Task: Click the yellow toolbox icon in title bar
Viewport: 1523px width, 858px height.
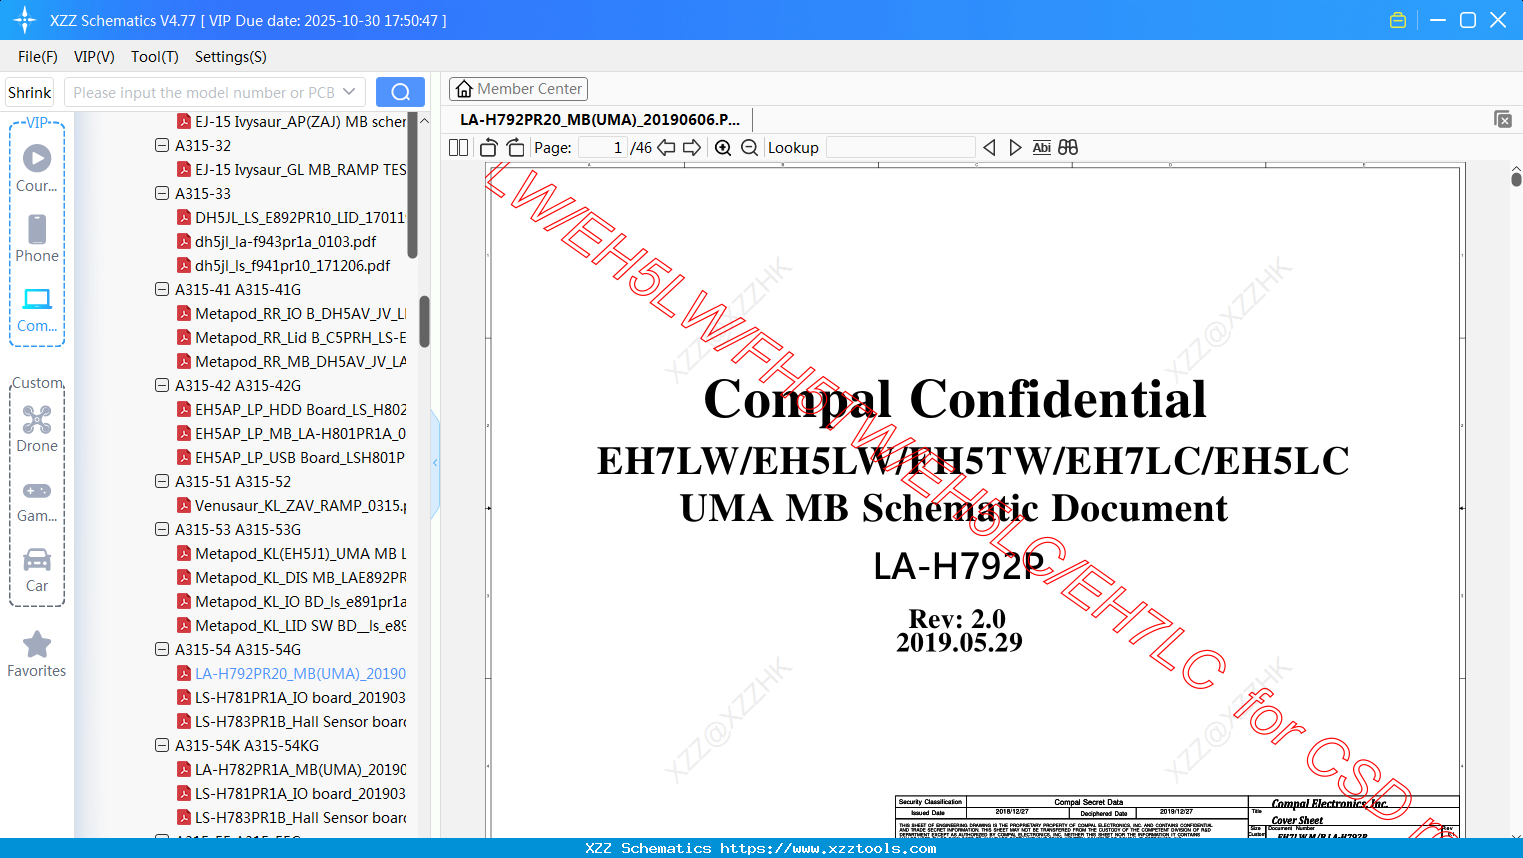Action: 1398,20
